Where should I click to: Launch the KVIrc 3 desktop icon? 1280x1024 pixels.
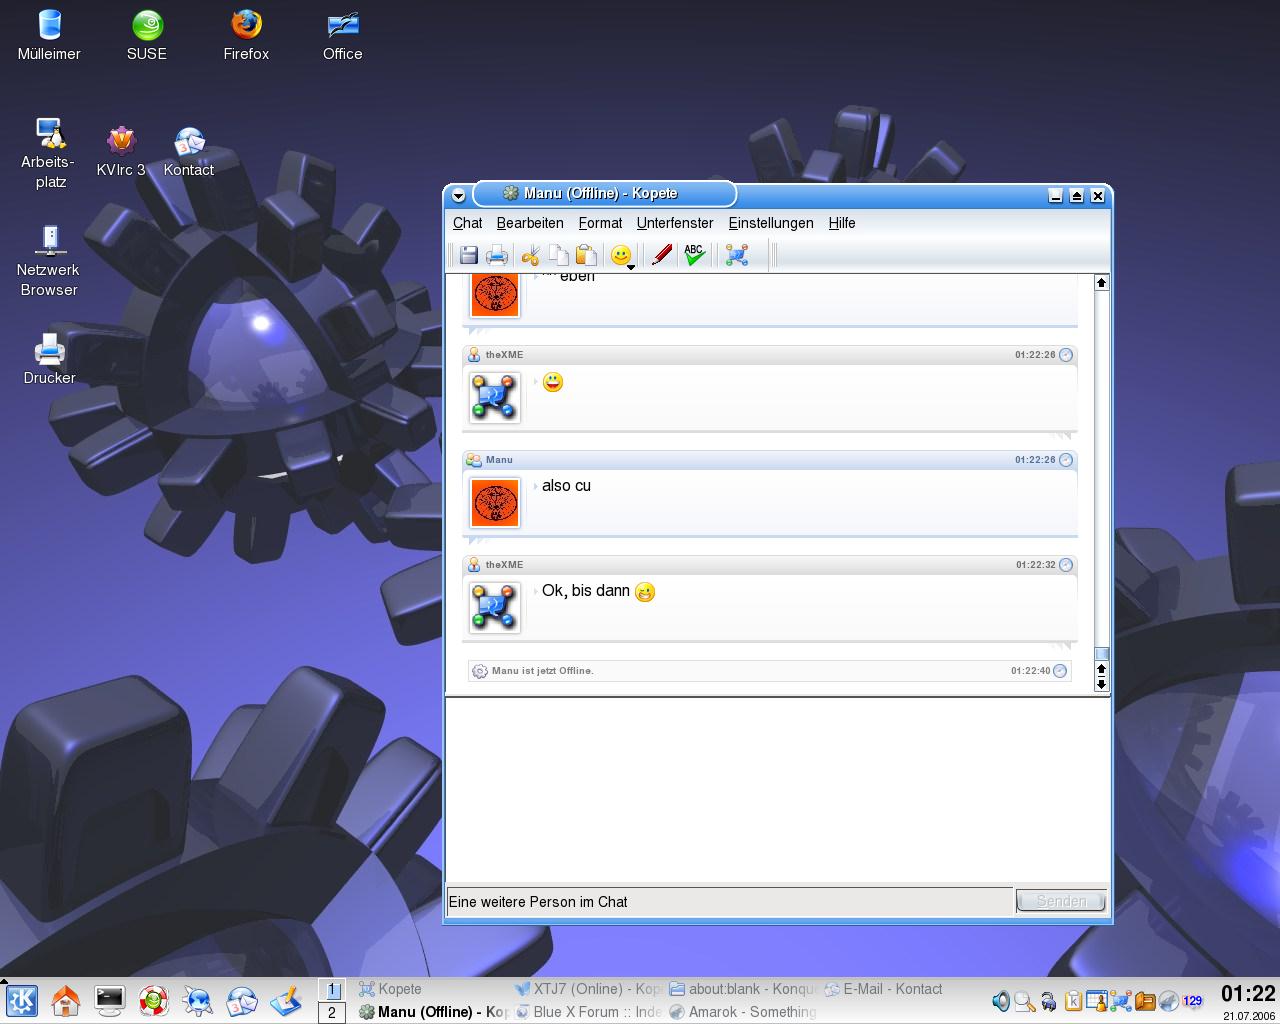(x=121, y=151)
